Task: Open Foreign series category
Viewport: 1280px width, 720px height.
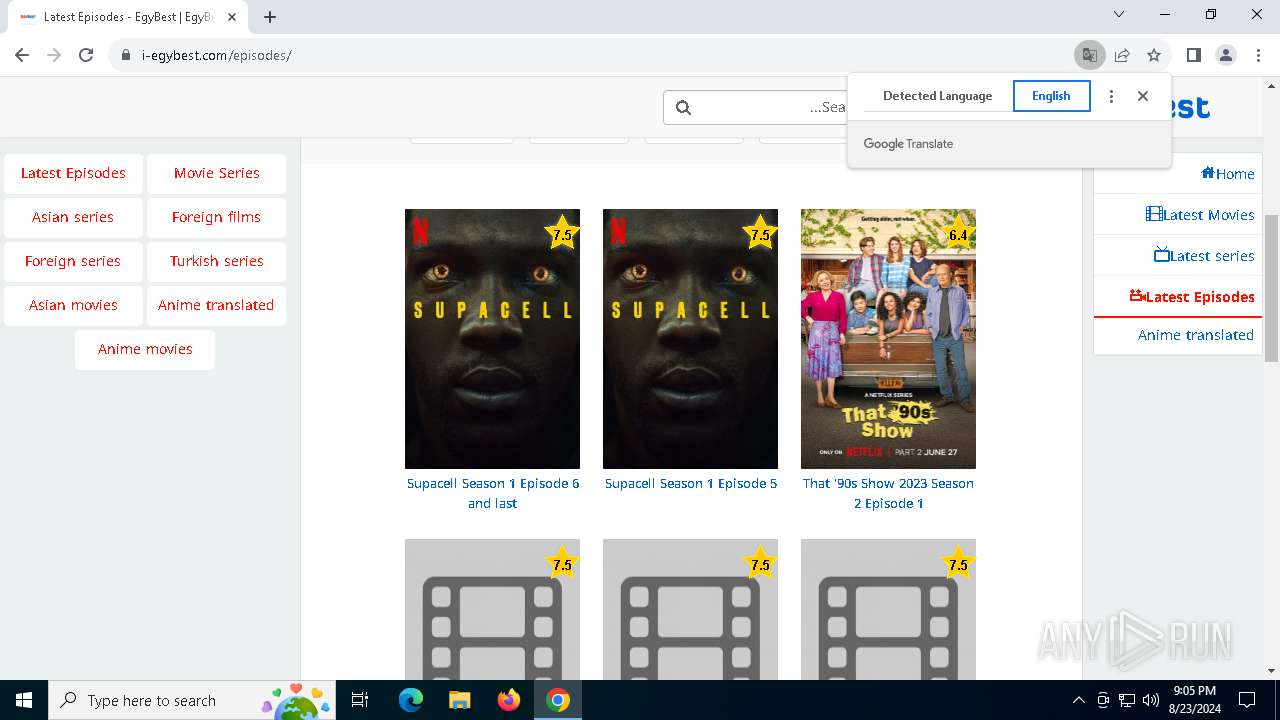Action: [73, 261]
